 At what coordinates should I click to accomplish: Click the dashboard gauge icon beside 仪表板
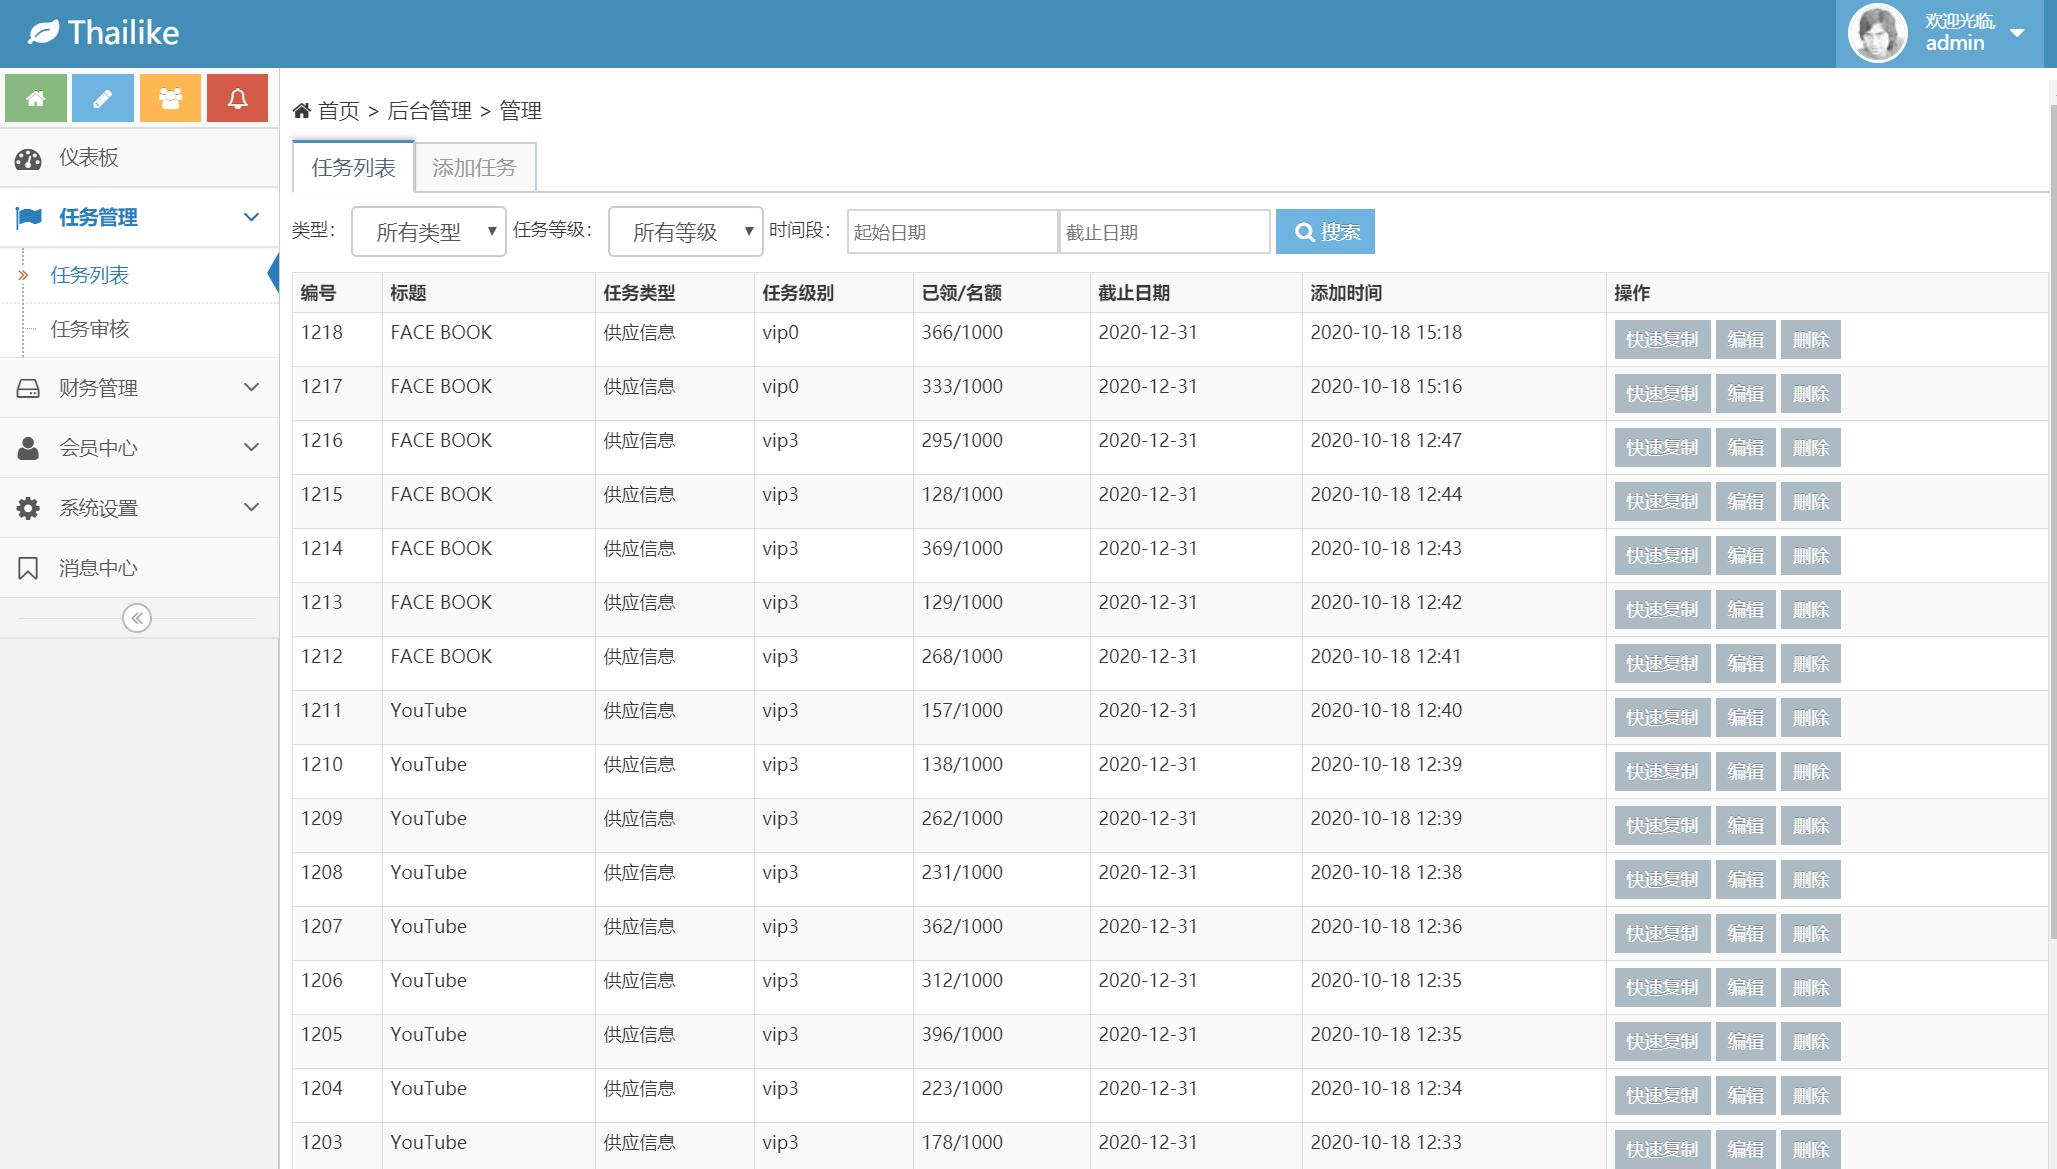28,158
